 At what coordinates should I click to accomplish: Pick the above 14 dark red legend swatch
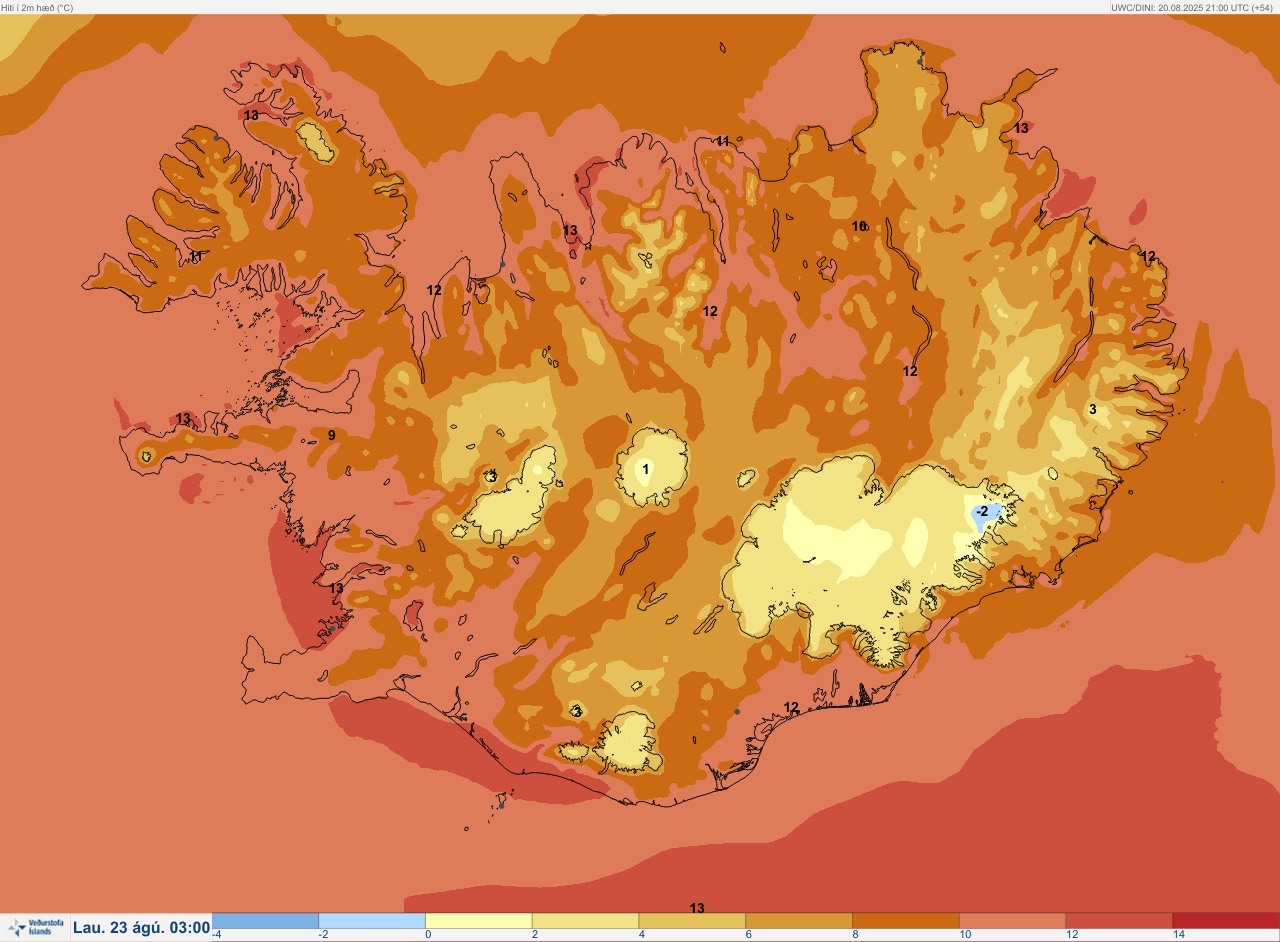click(1226, 921)
